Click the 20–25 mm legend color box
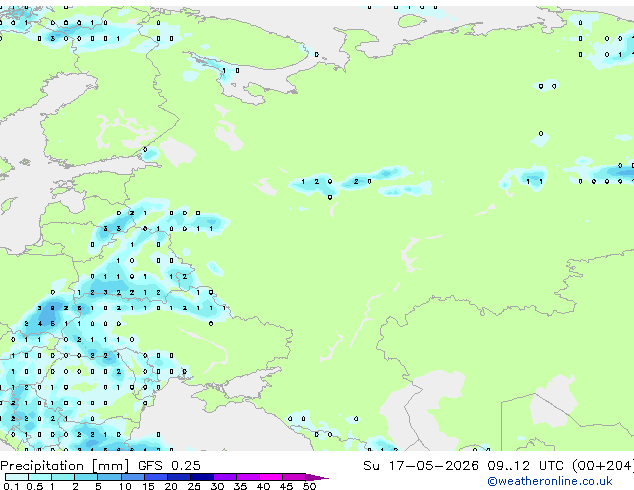Image resolution: width=634 pixels, height=490 pixels. point(178,477)
